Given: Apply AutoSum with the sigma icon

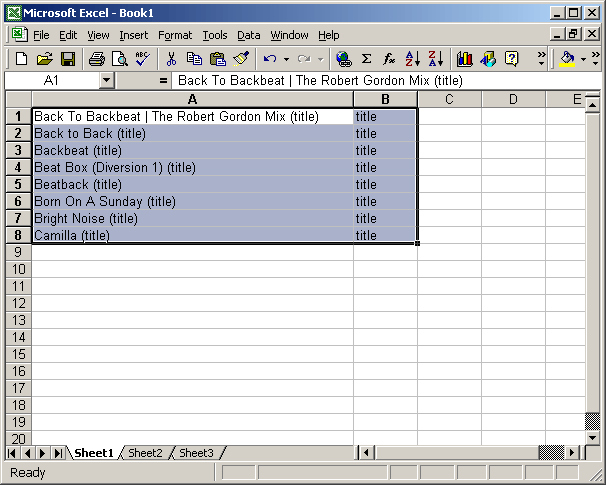Looking at the screenshot, I should pyautogui.click(x=366, y=59).
